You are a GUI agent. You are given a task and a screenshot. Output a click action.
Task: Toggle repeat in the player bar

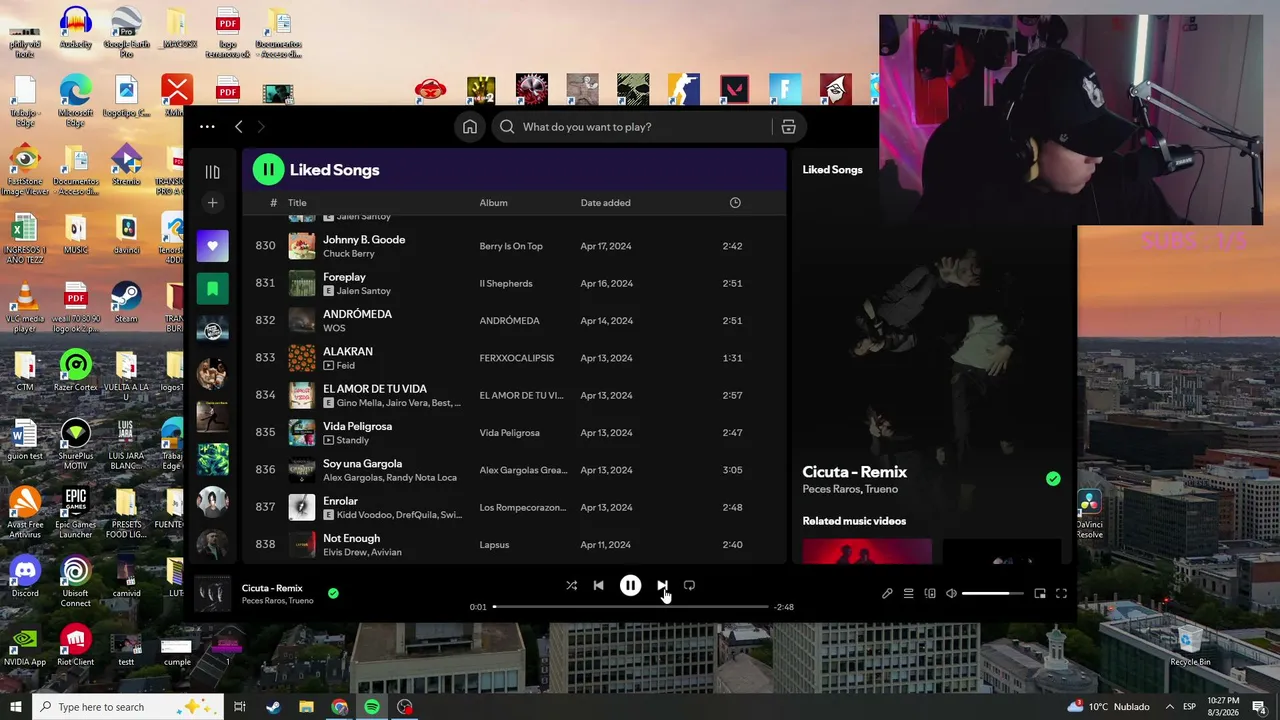(x=689, y=586)
